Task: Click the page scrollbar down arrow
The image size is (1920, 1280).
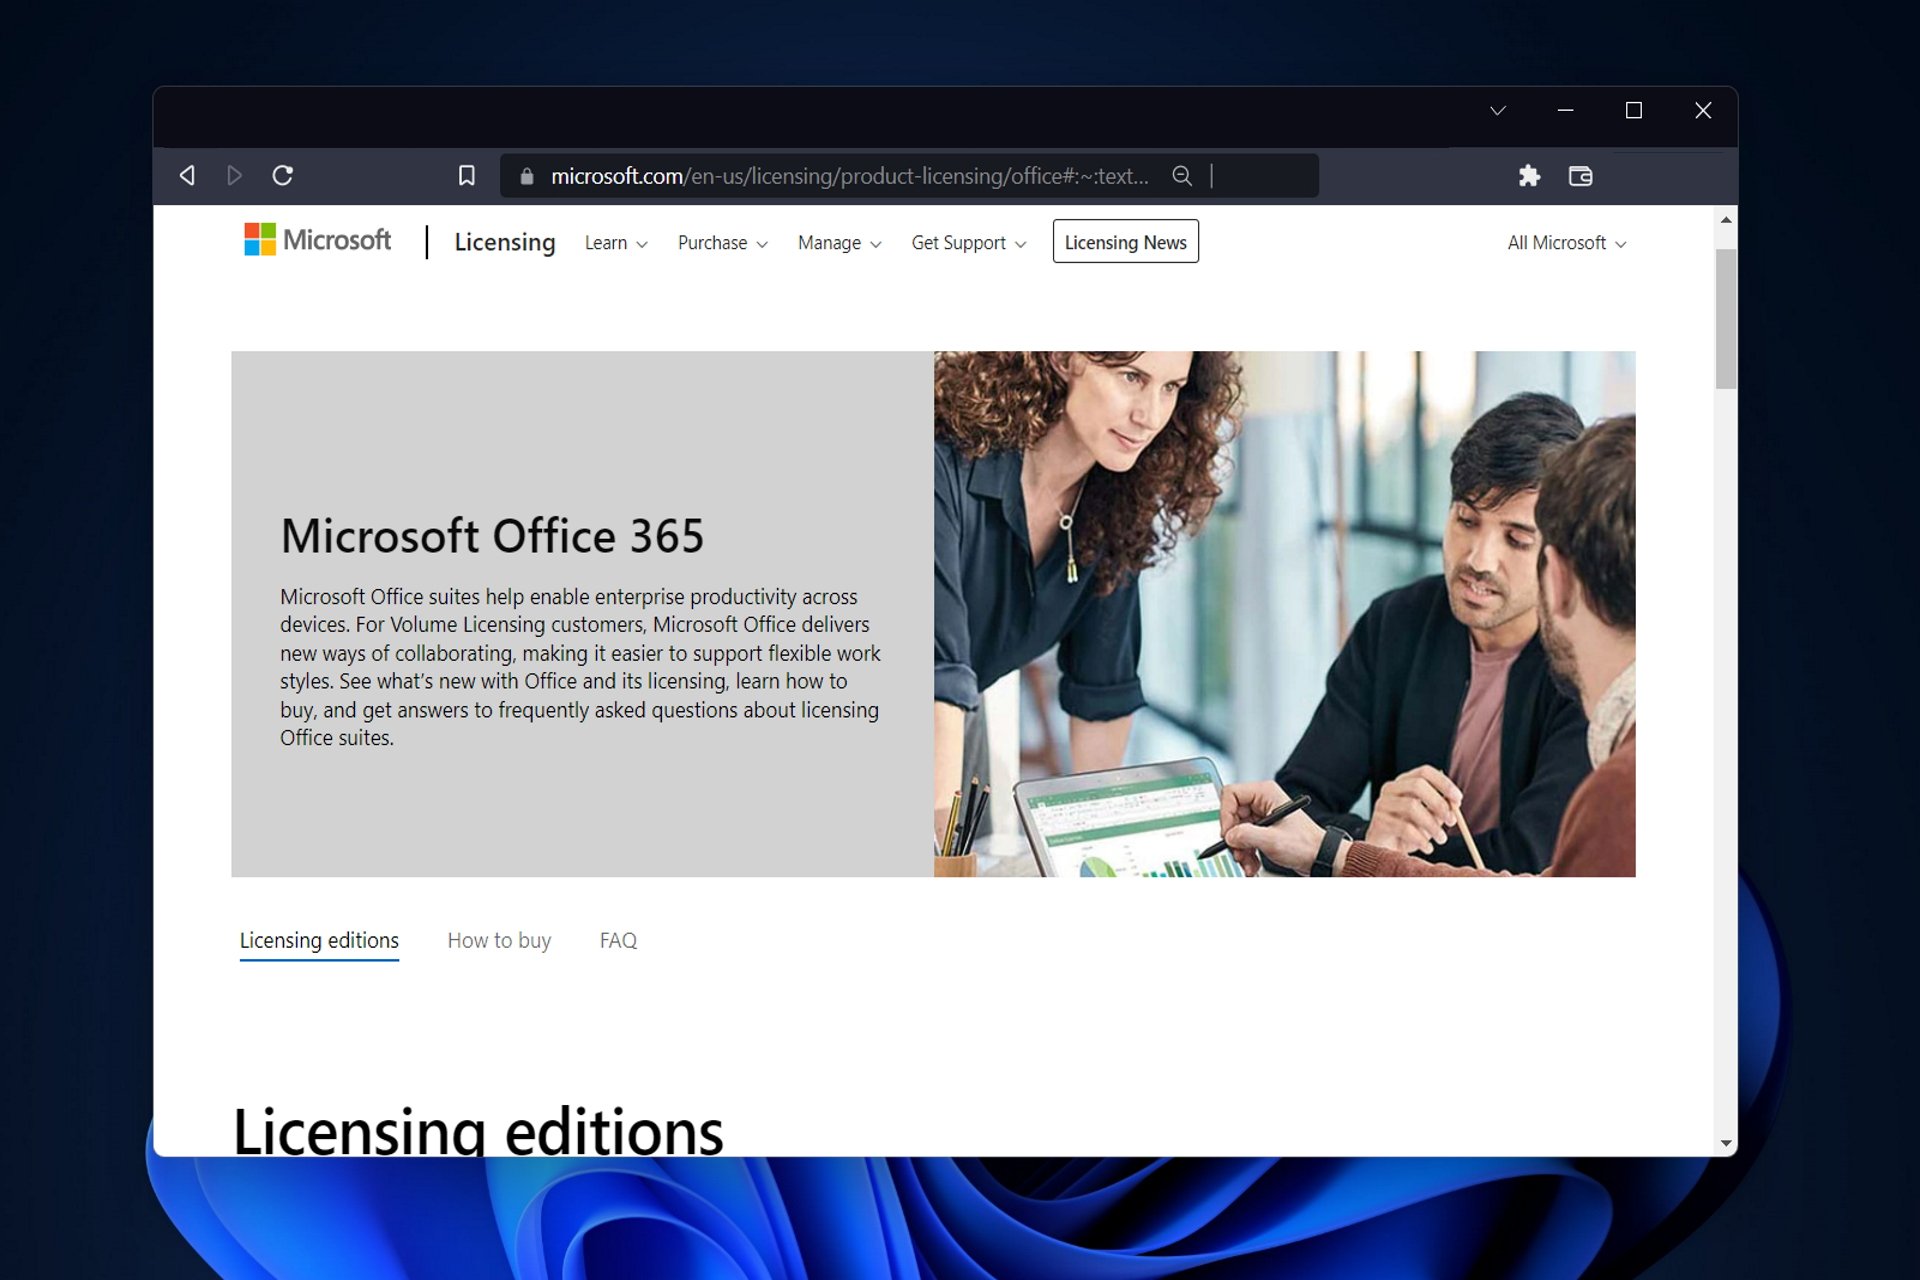Action: click(1726, 1143)
